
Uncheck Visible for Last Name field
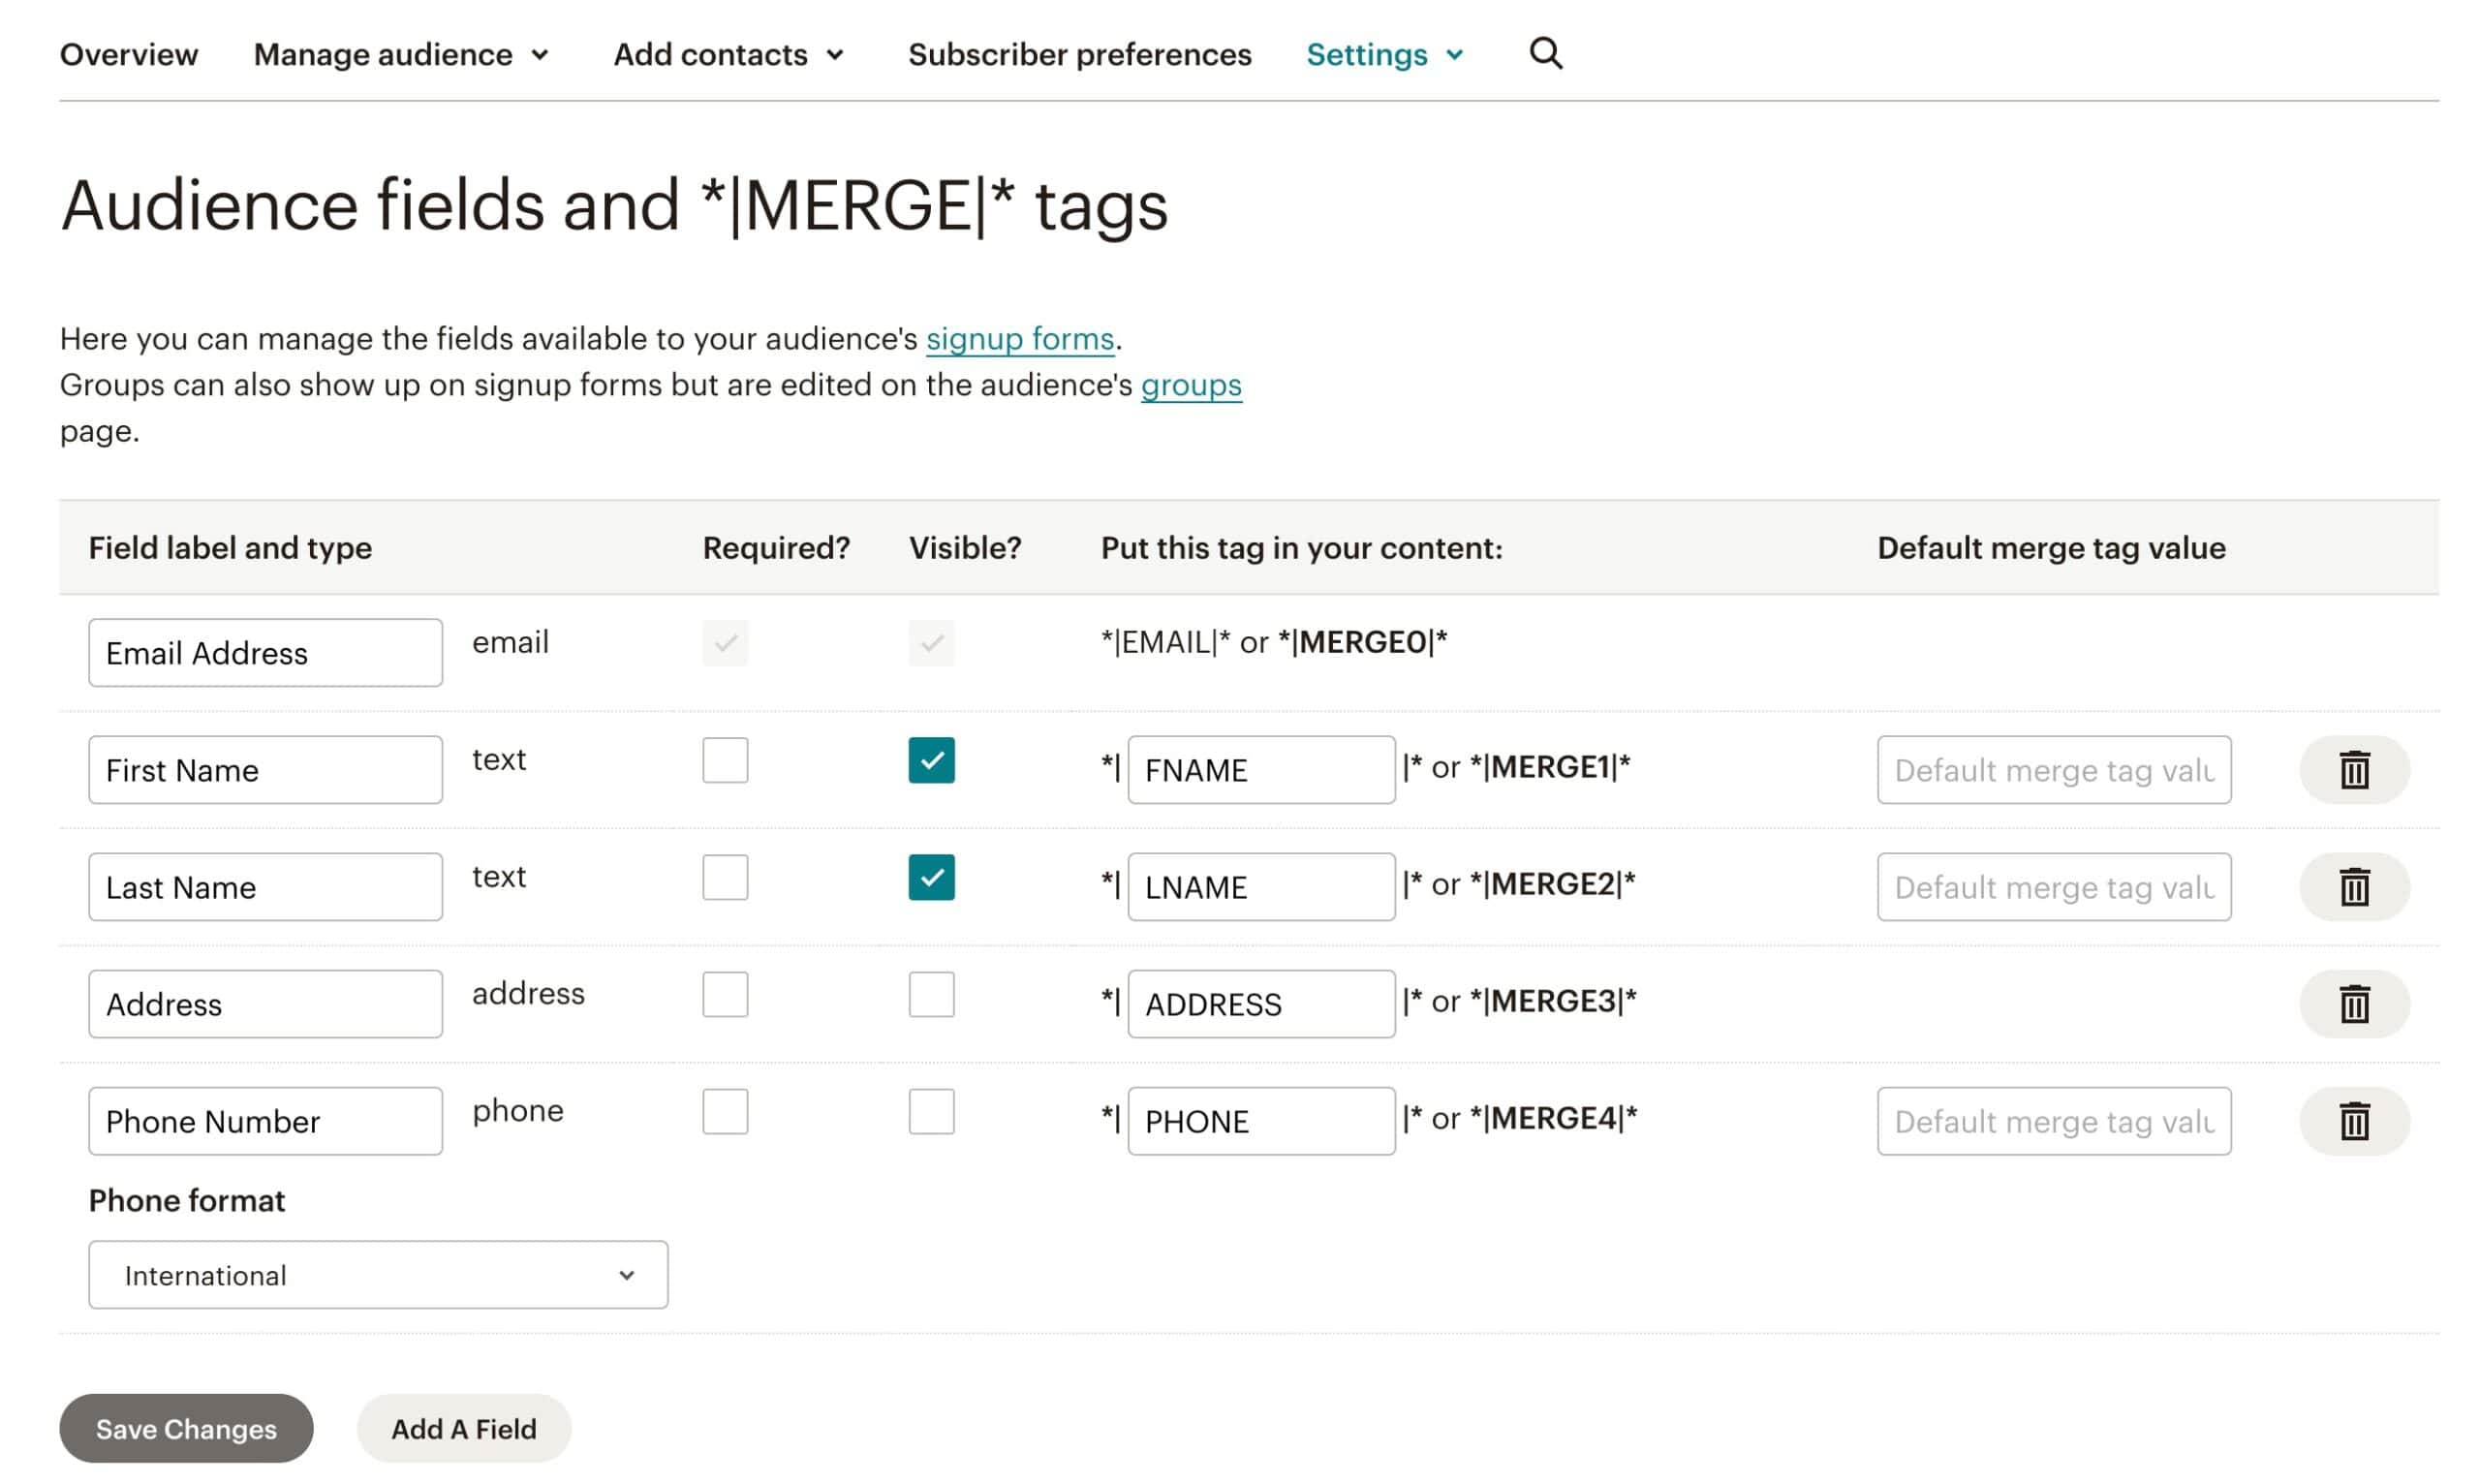[931, 877]
